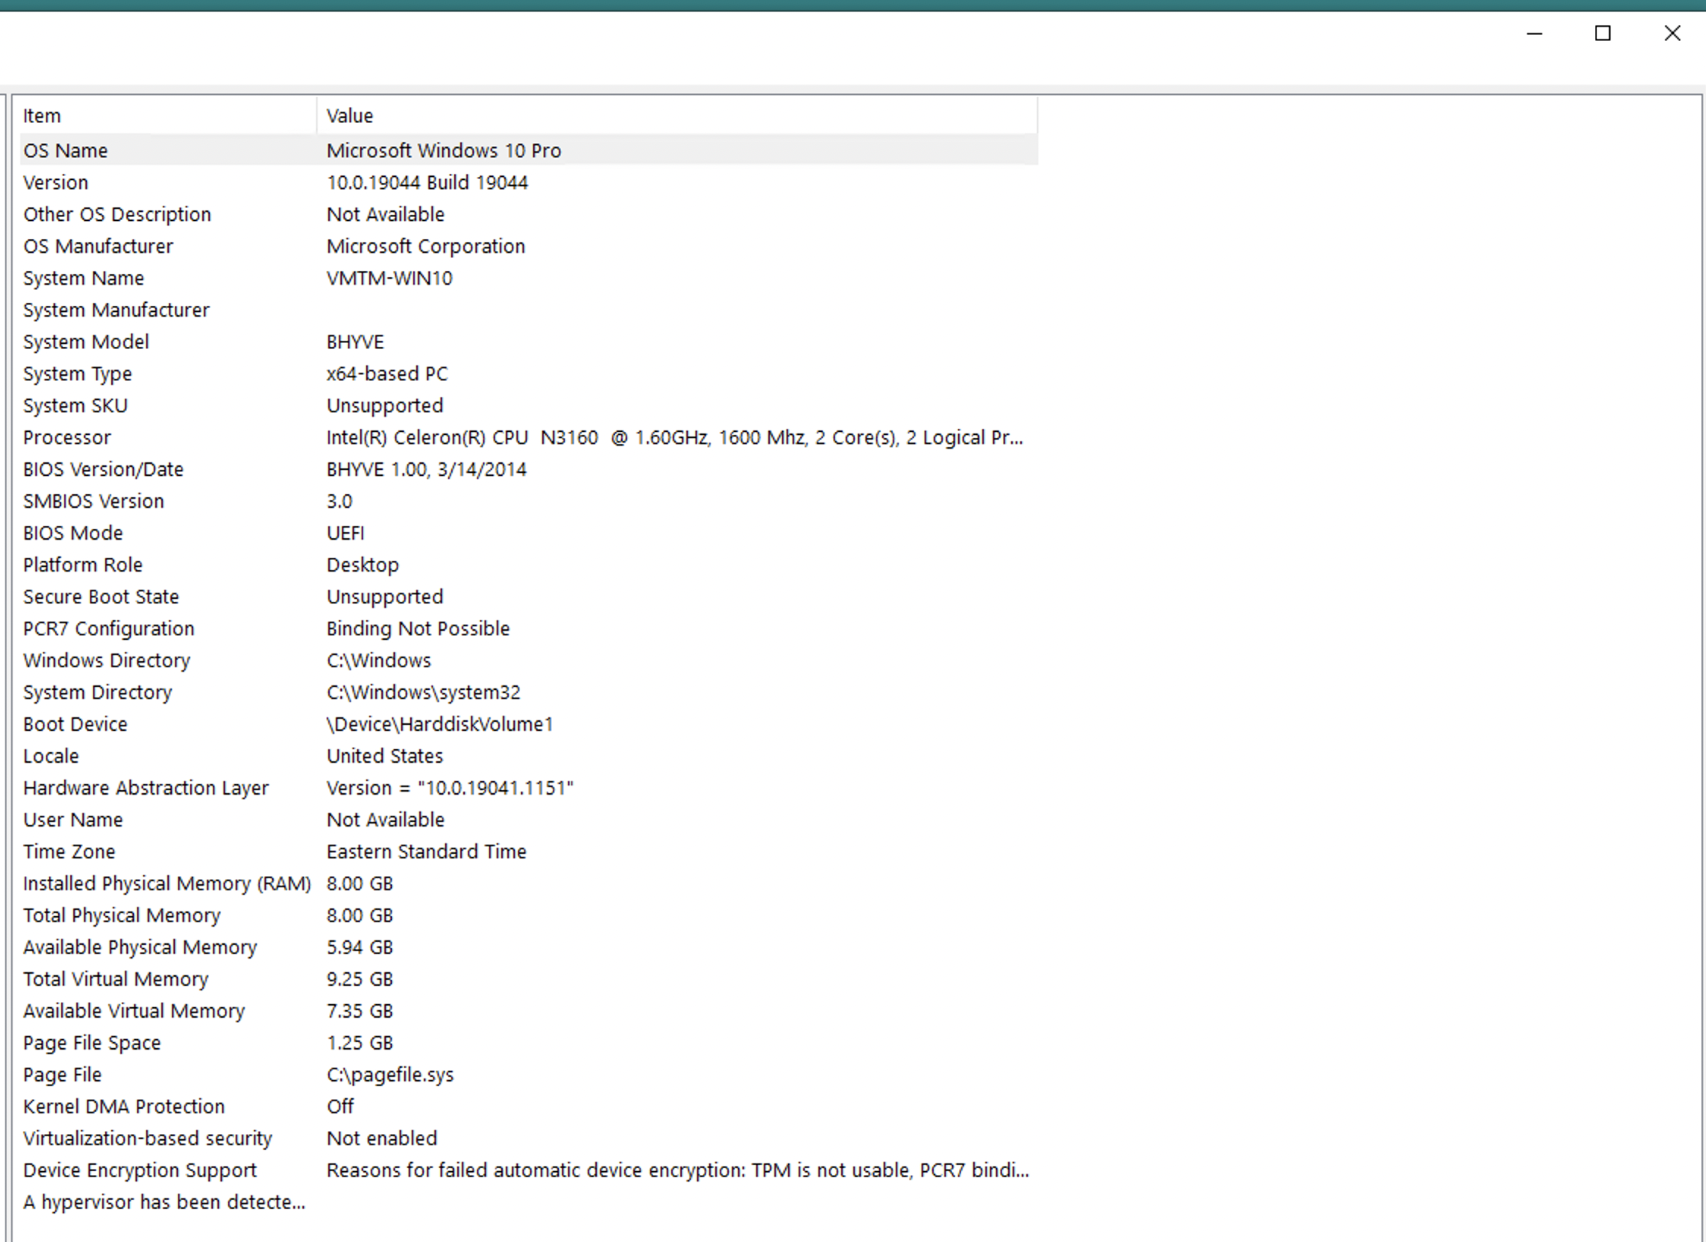
Task: Select Secure Boot State row
Action: point(528,597)
